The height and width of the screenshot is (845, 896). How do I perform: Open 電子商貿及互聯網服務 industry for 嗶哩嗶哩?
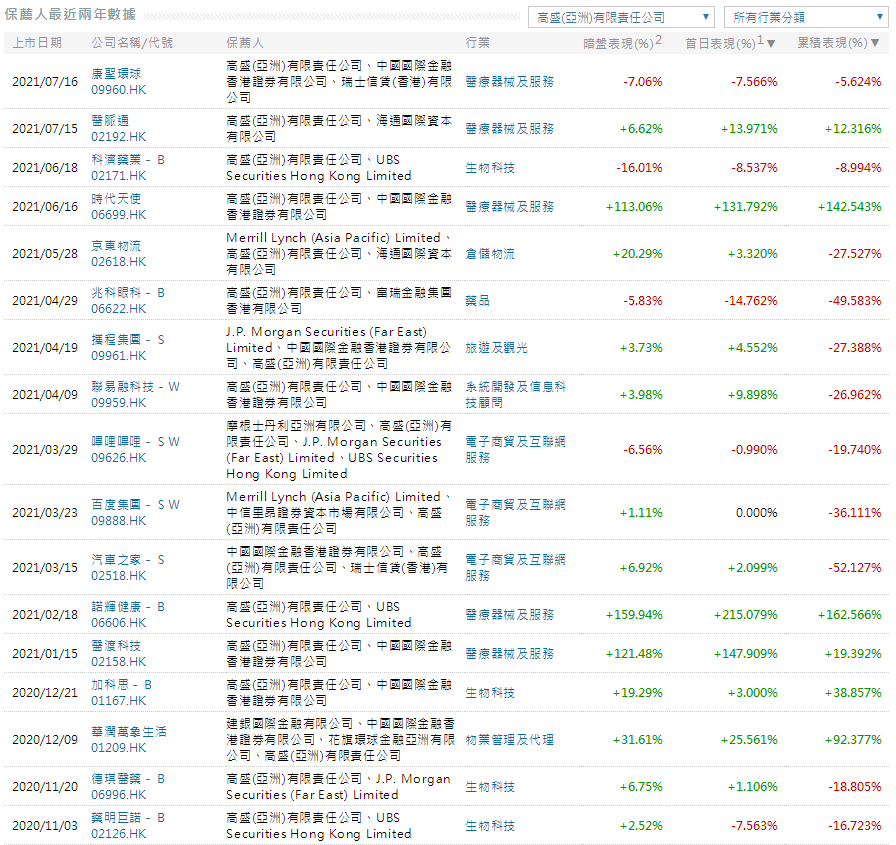pos(515,450)
